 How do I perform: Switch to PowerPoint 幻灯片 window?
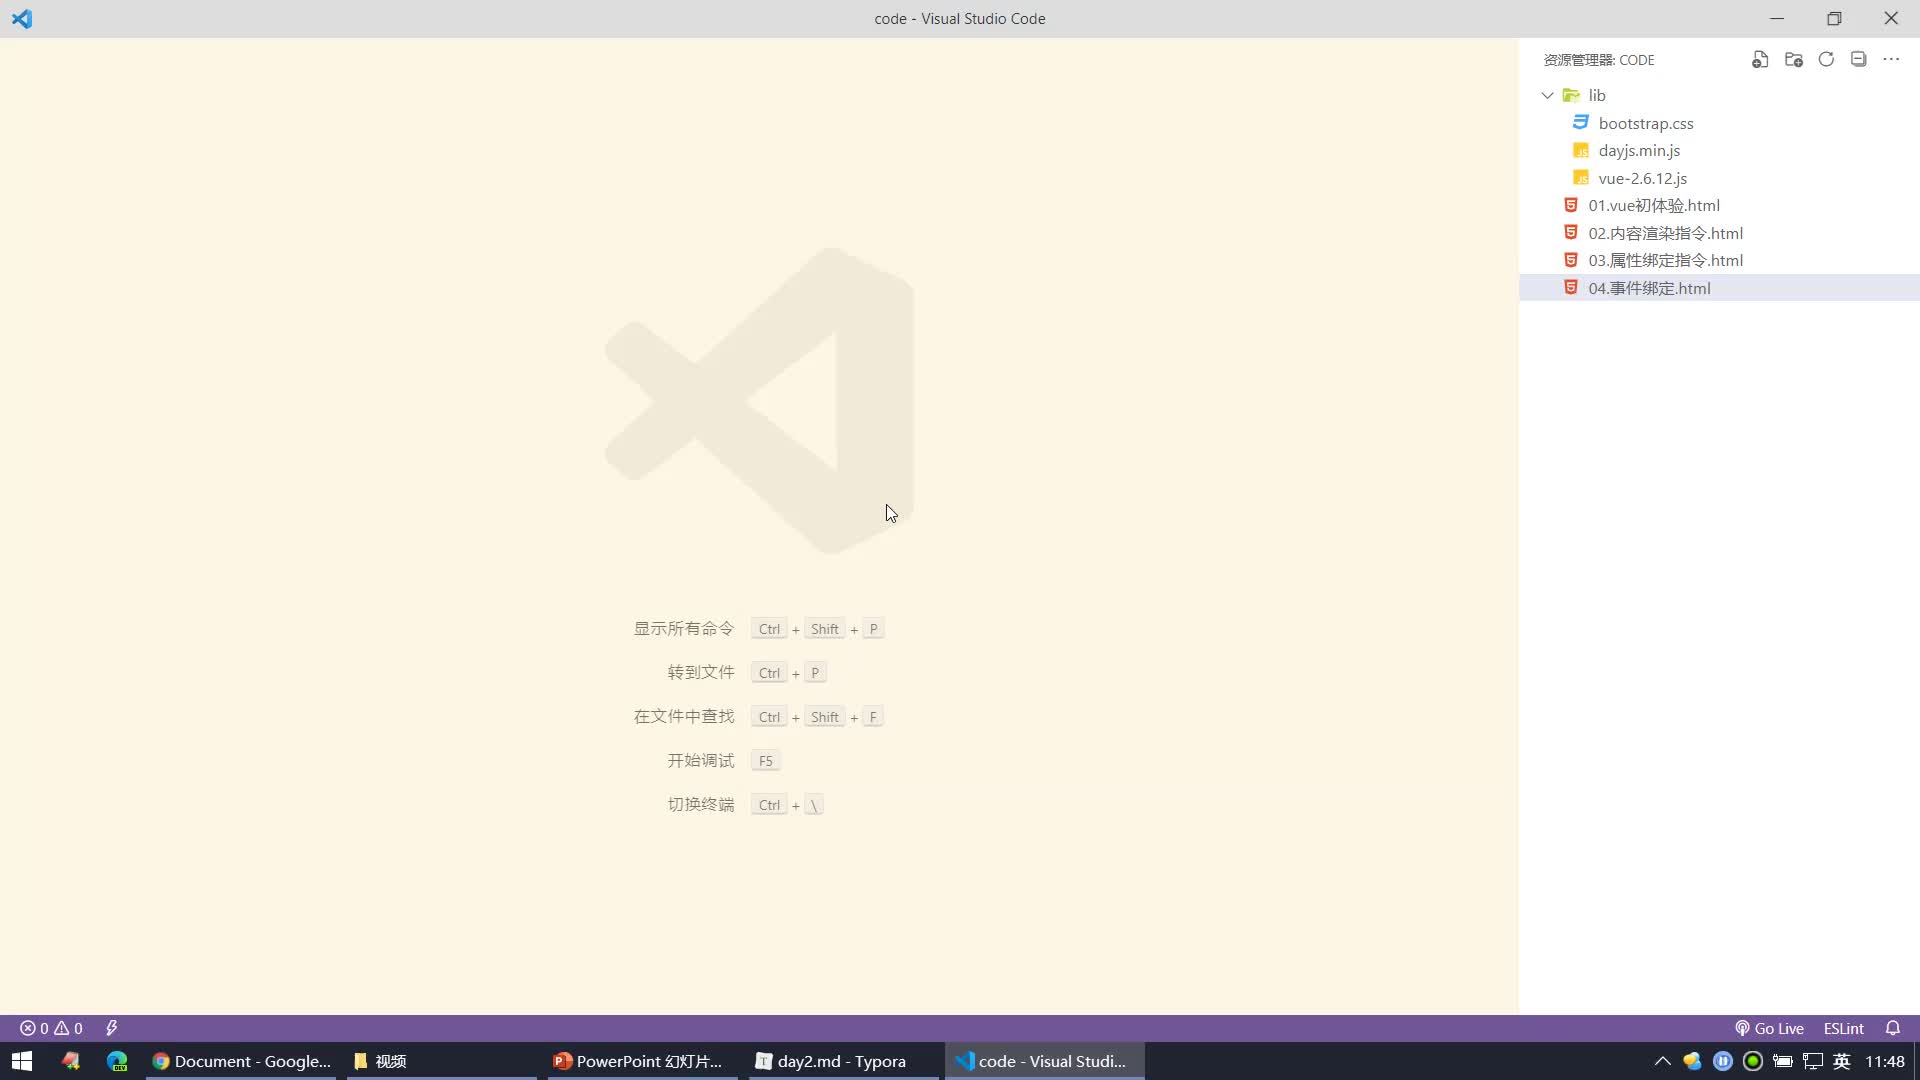click(642, 1061)
